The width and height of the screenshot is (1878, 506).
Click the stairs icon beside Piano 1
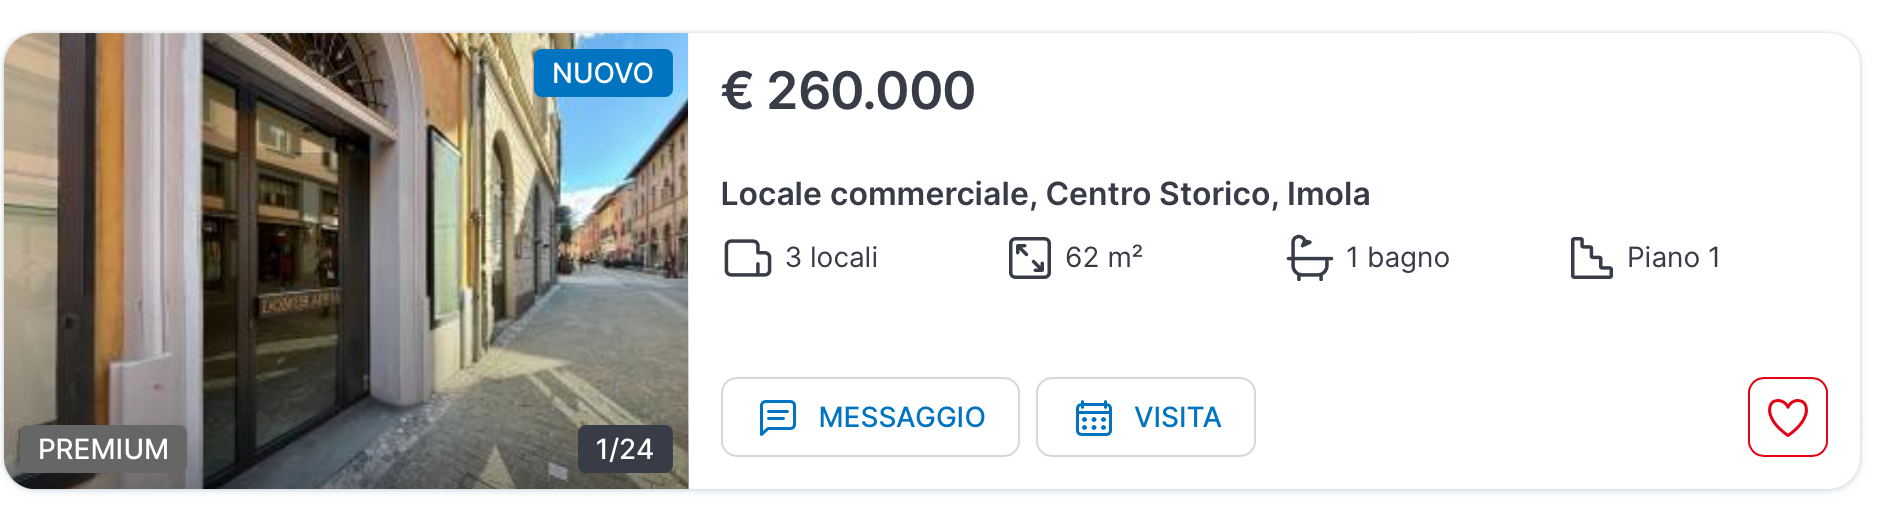pos(1590,258)
